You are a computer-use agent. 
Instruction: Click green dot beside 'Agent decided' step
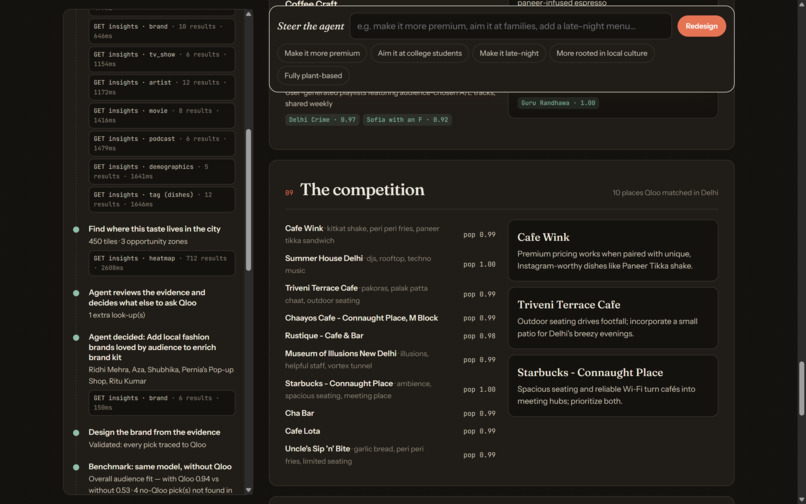[x=76, y=338]
